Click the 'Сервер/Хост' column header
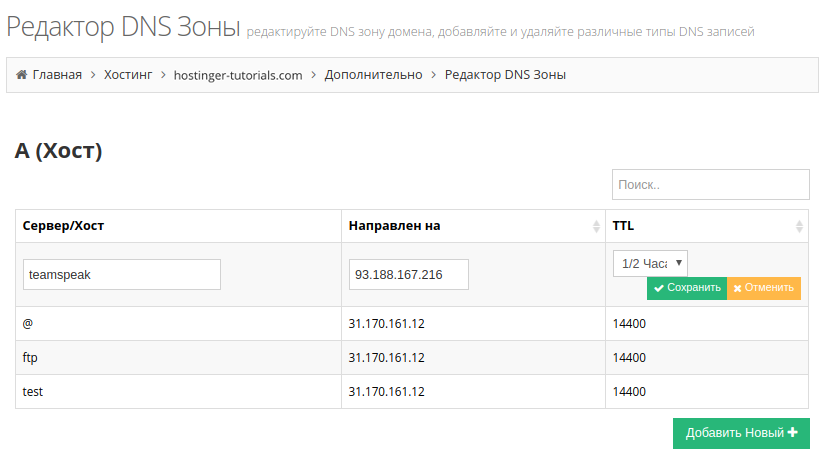 [64, 226]
